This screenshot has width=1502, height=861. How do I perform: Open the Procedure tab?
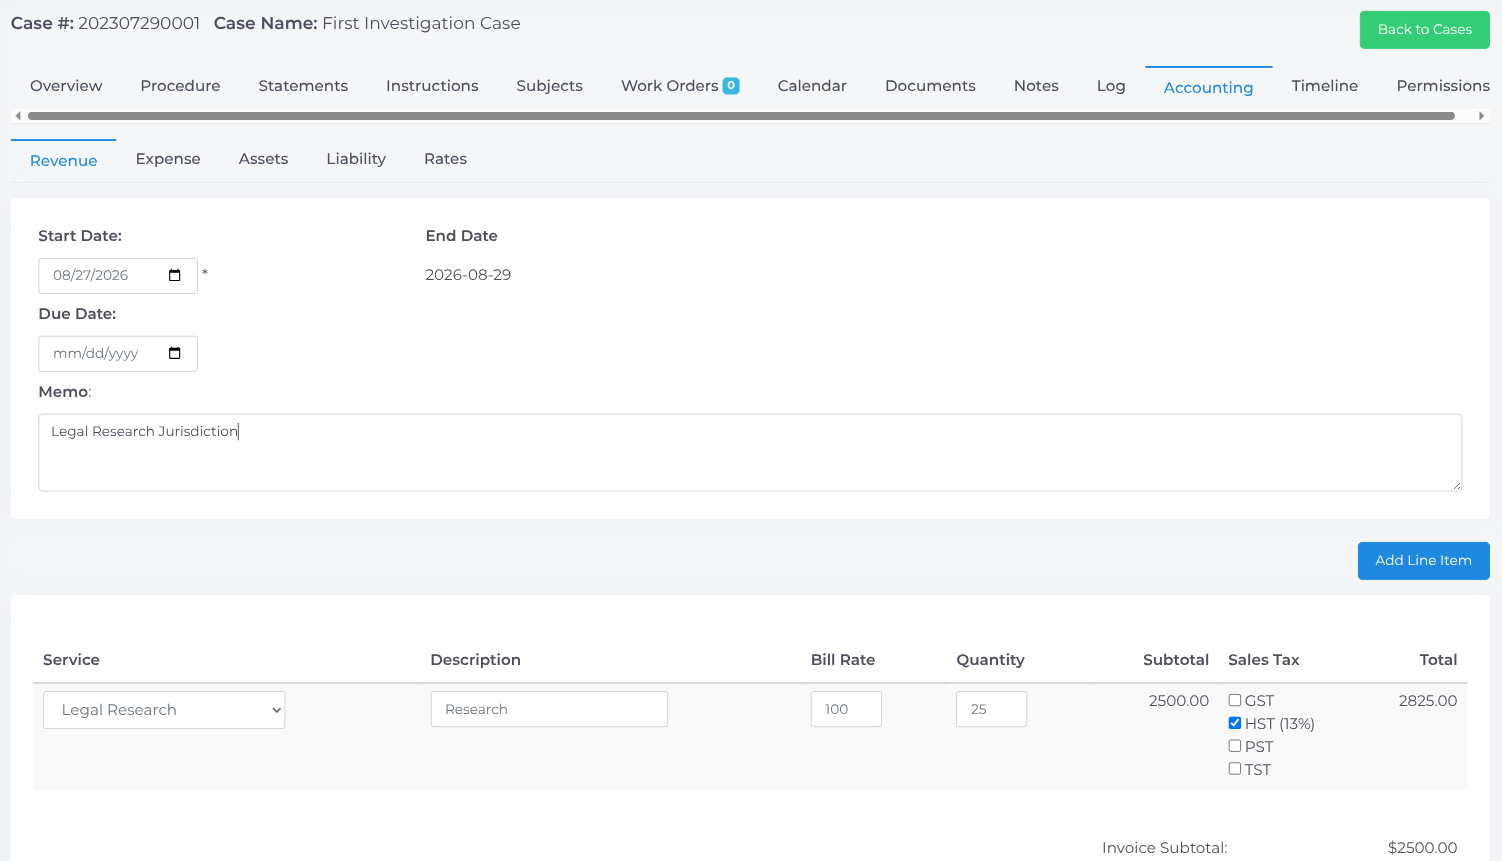180,86
